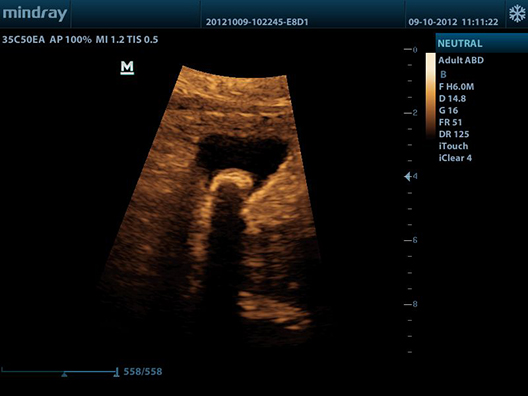This screenshot has height=396, width=528.
Task: Click the M probe orientation marker
Action: point(127,67)
